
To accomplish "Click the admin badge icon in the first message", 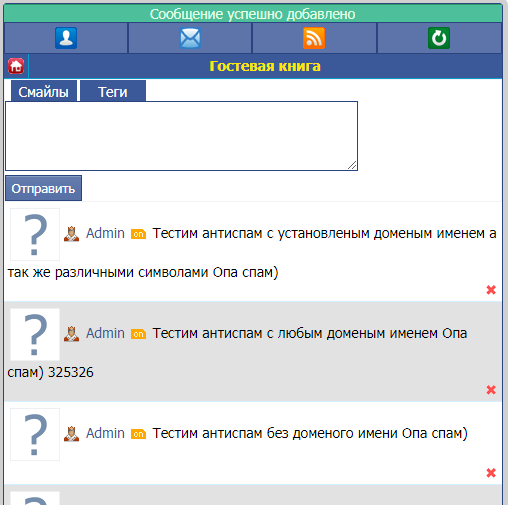I will coord(72,234).
